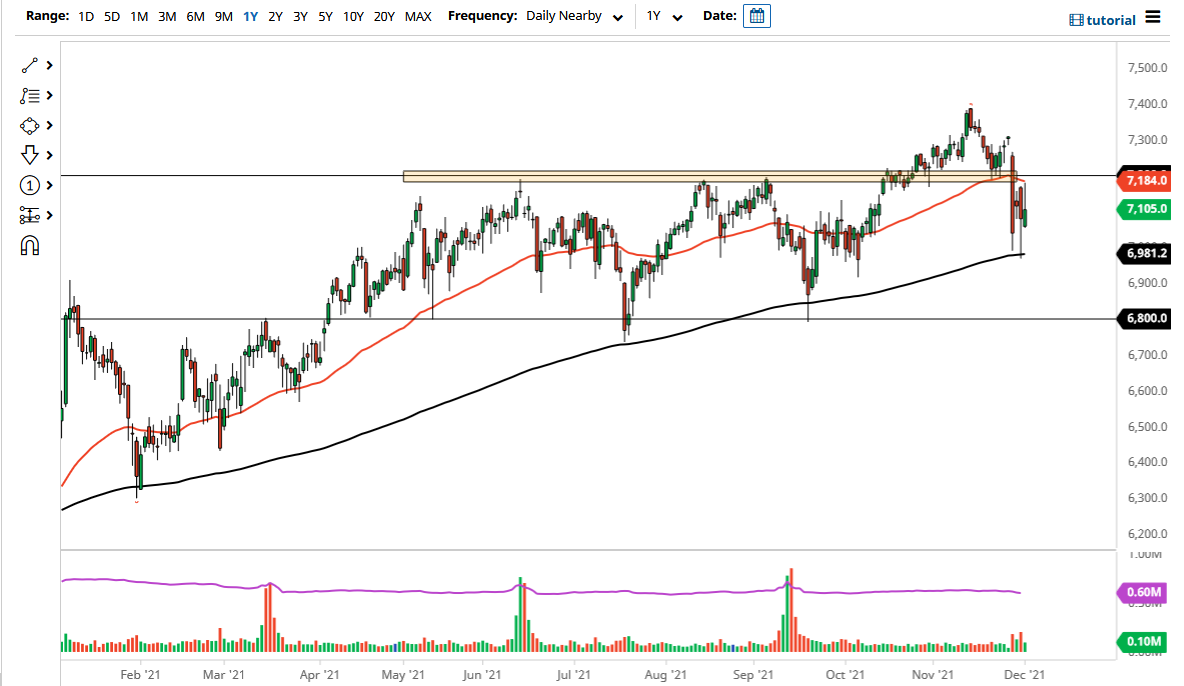Select the arrow marker tool
Image resolution: width=1184 pixels, height=686 pixels.
pyautogui.click(x=28, y=155)
